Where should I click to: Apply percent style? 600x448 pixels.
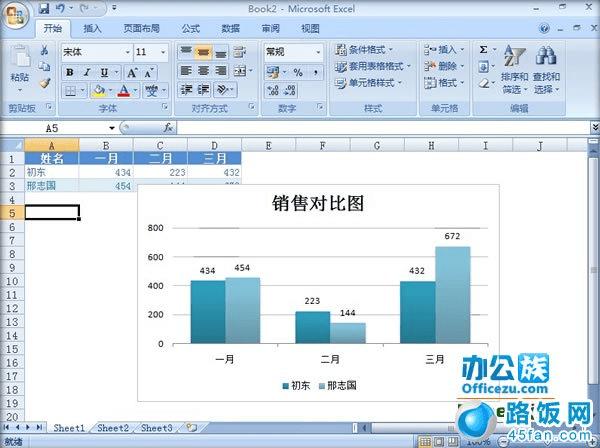click(298, 72)
